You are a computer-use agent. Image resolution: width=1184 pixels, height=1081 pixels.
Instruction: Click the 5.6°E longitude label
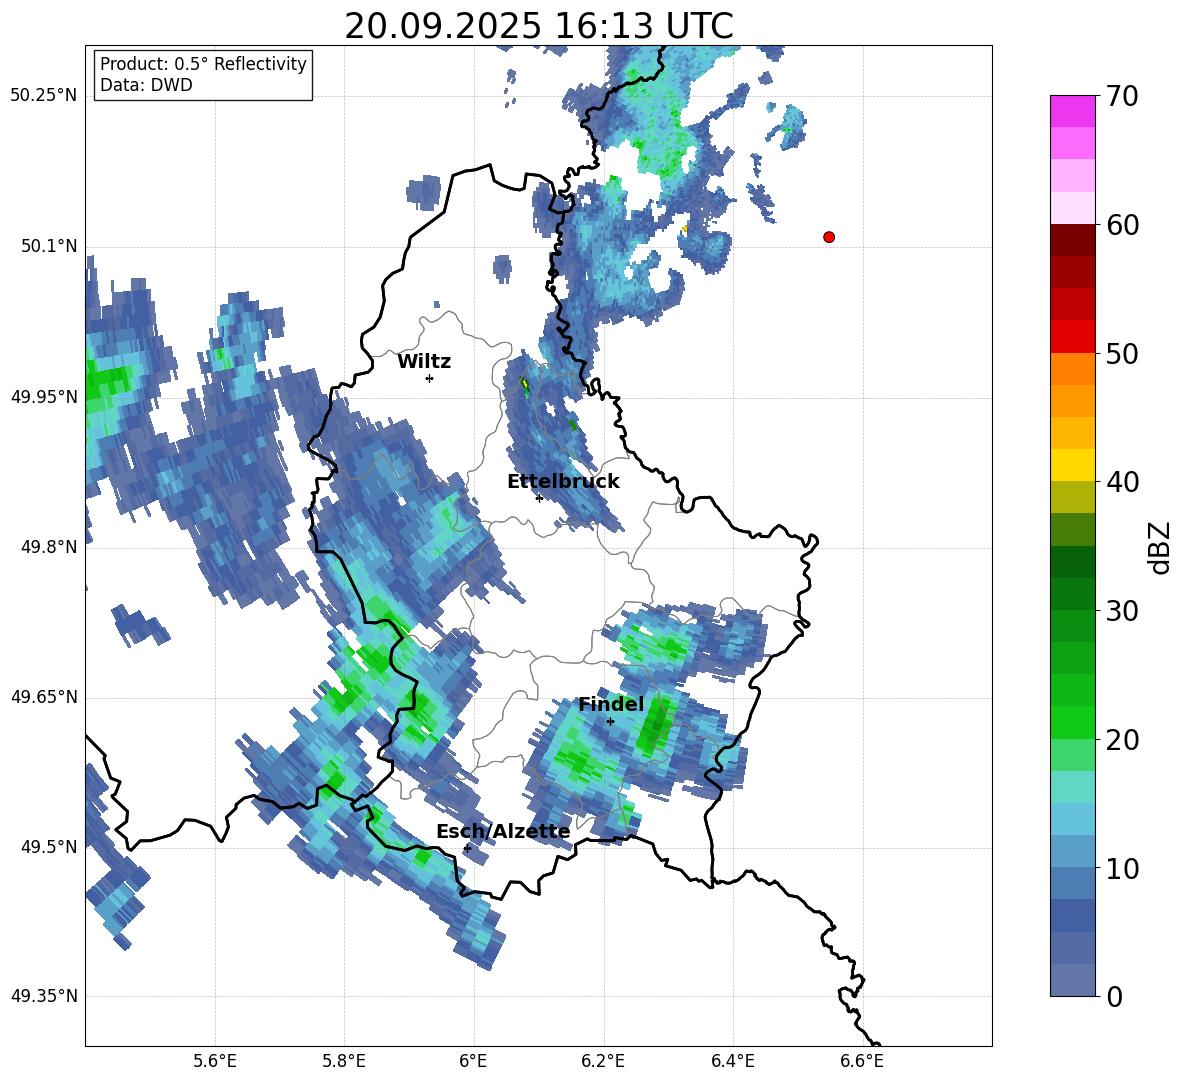[215, 1061]
